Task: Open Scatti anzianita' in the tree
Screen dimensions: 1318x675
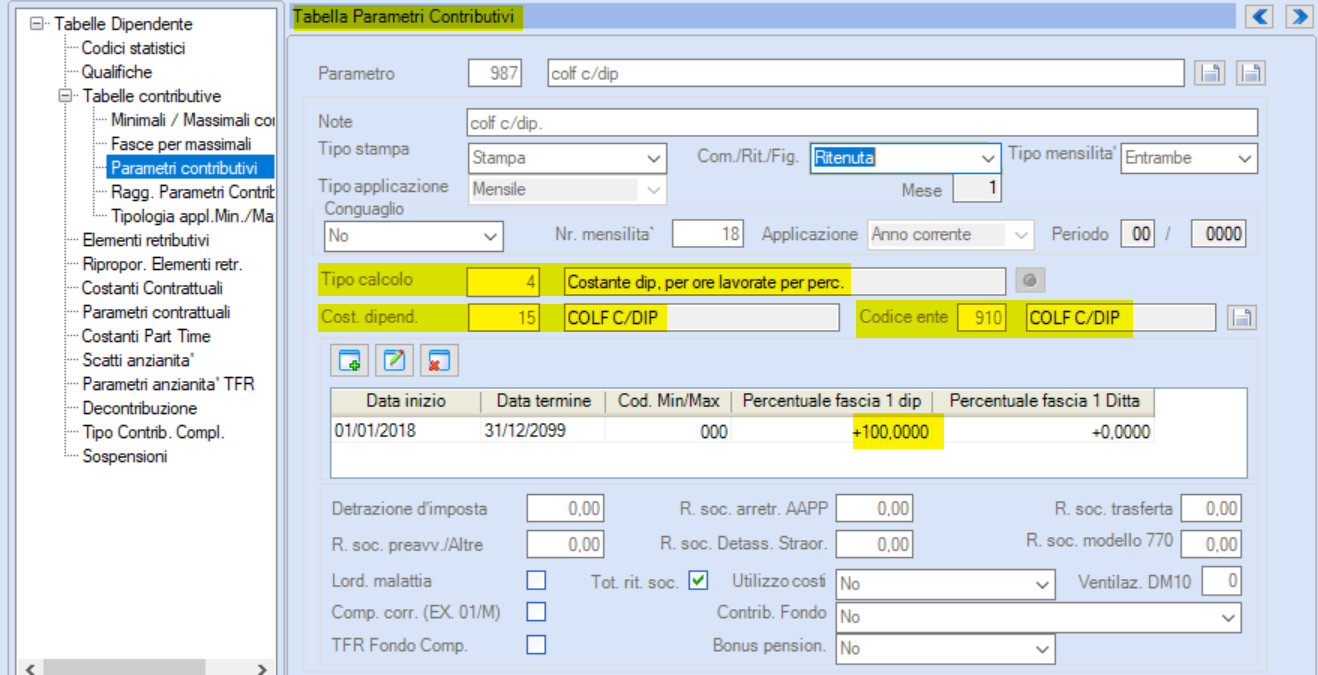Action: pos(139,360)
